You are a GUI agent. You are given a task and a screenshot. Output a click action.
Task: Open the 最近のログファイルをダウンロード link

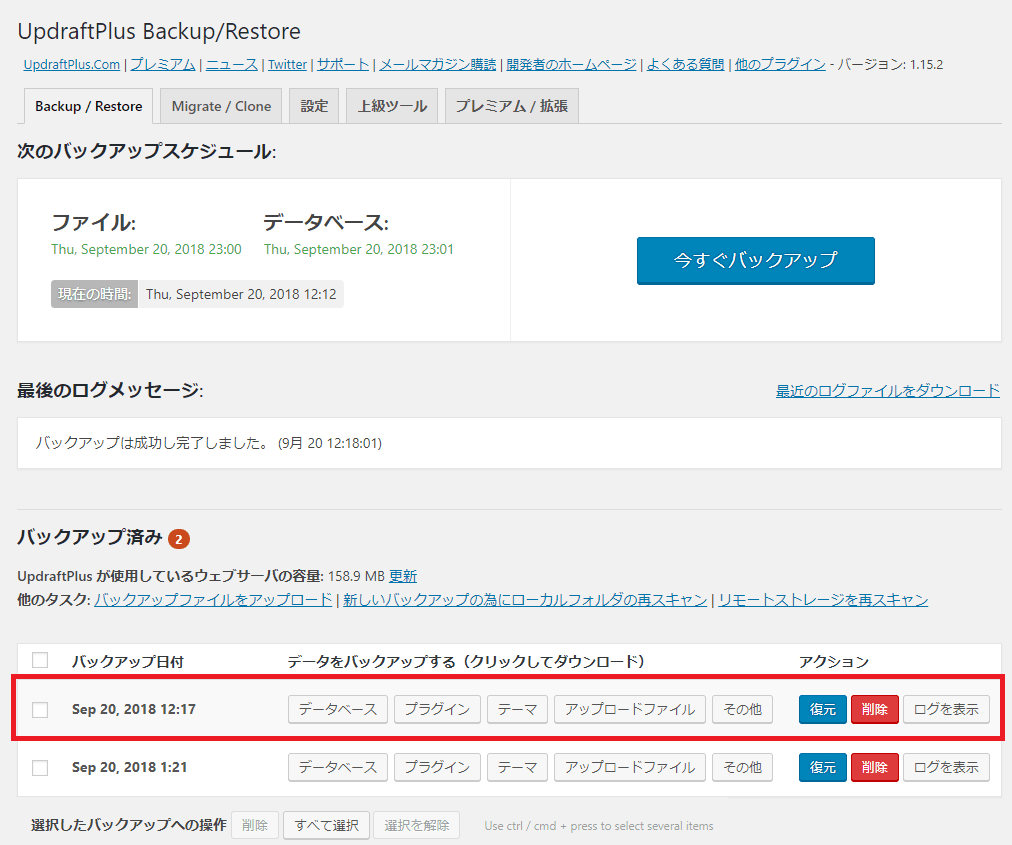click(x=887, y=391)
